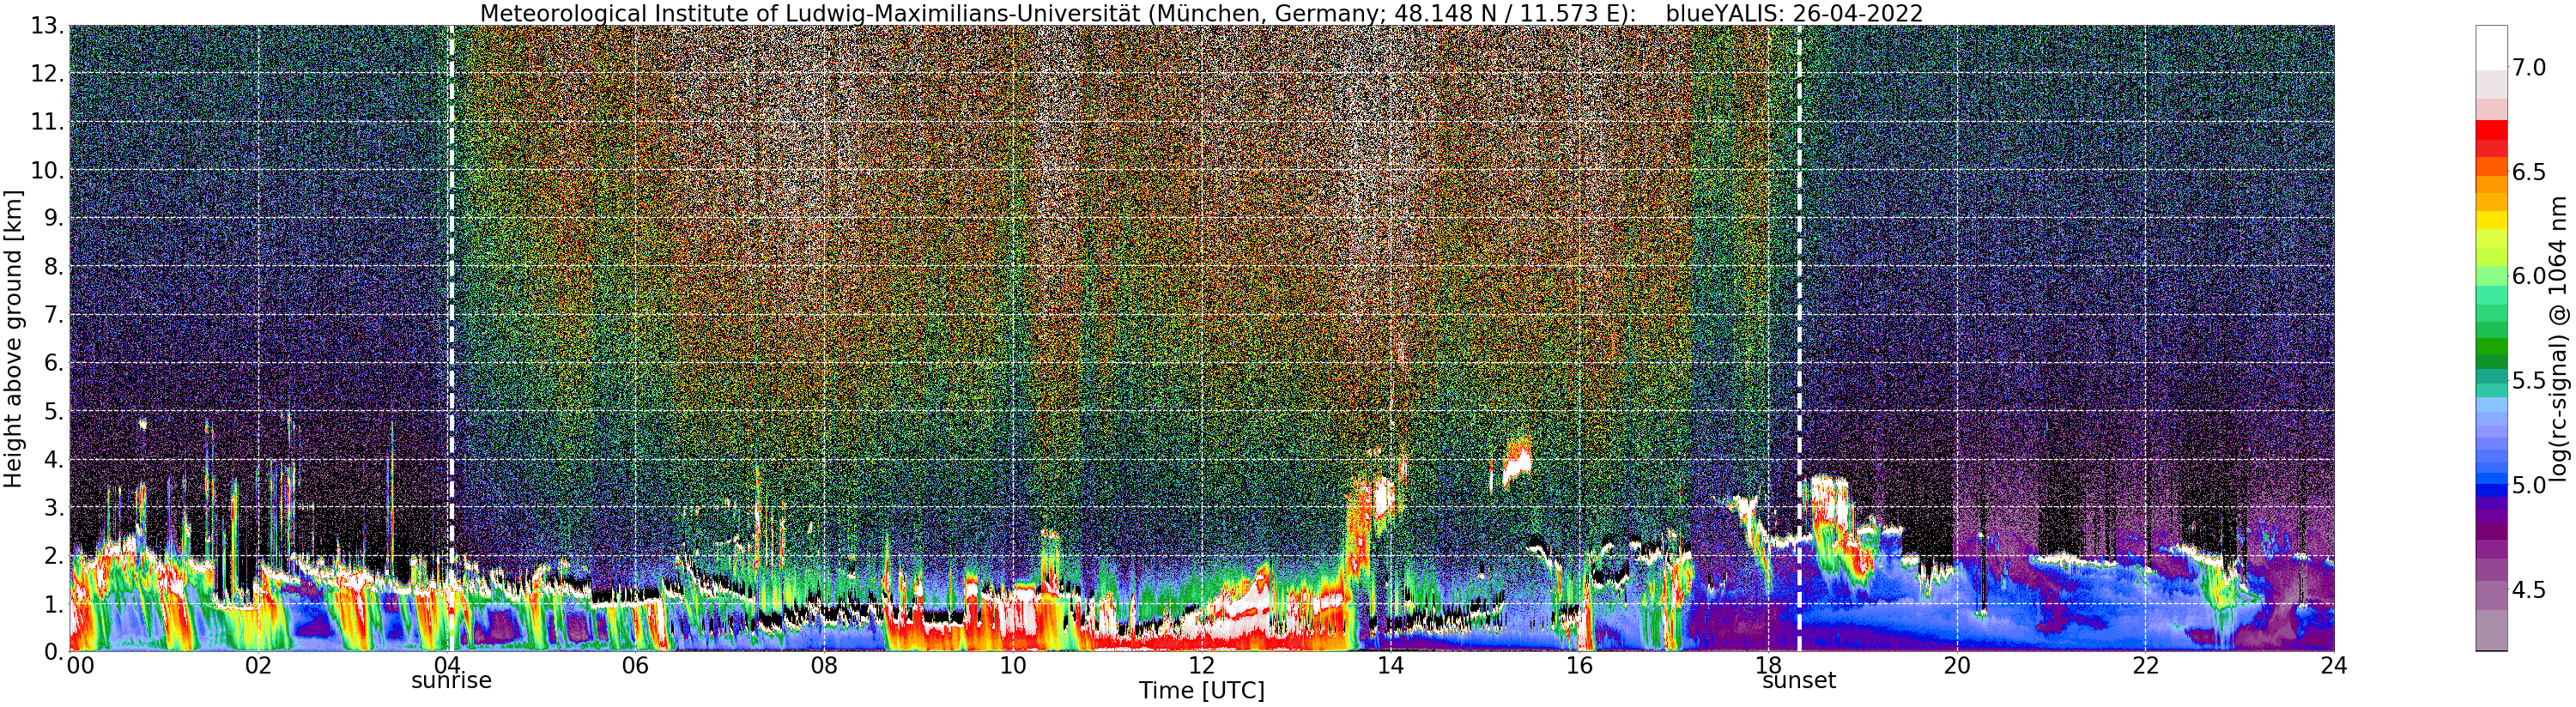Click the 6.0 tick on the colorbar

(x=2529, y=276)
